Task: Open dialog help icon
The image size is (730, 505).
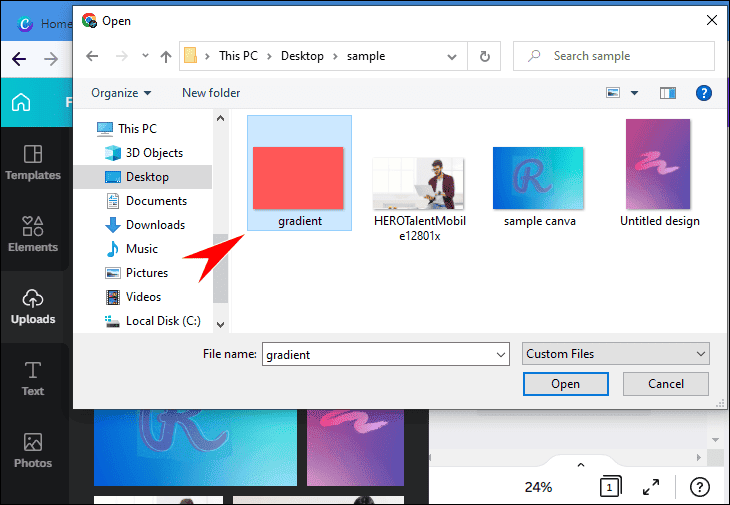Action: point(703,93)
